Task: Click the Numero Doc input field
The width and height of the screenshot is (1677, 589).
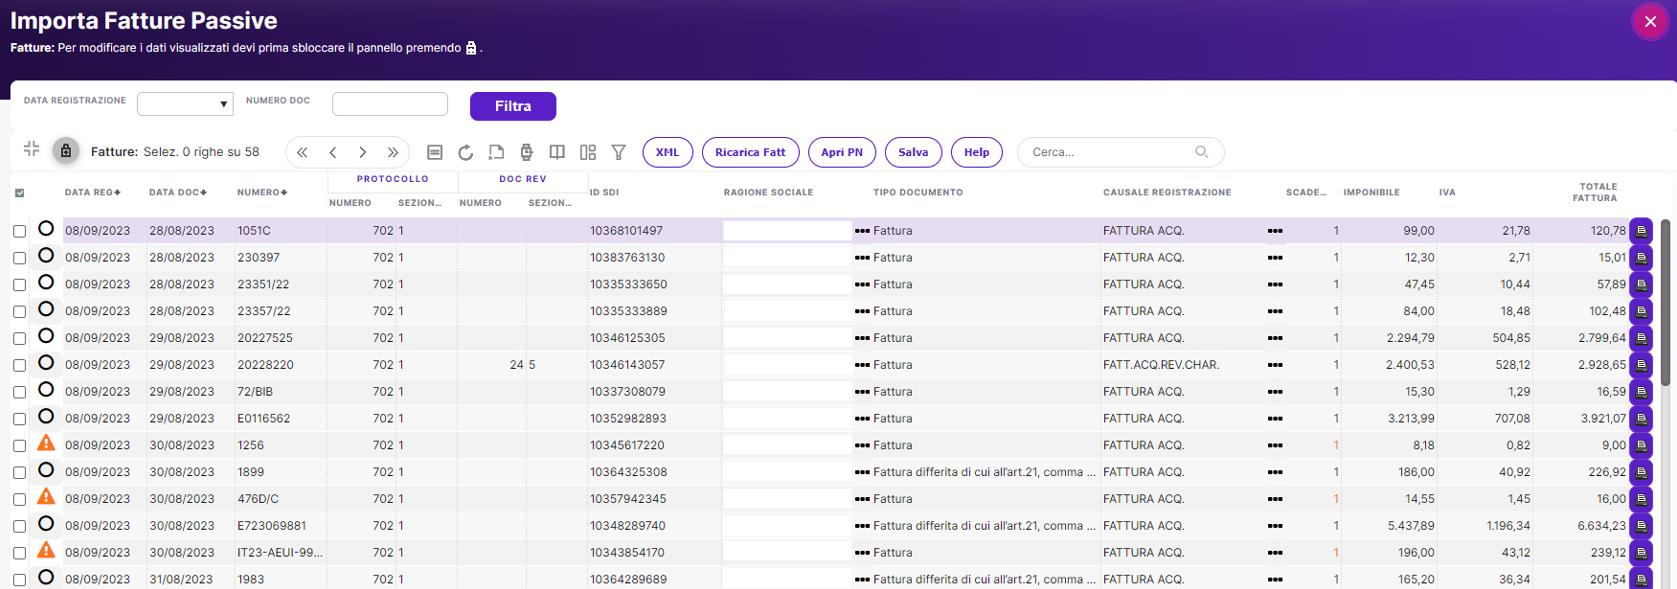Action: 390,104
